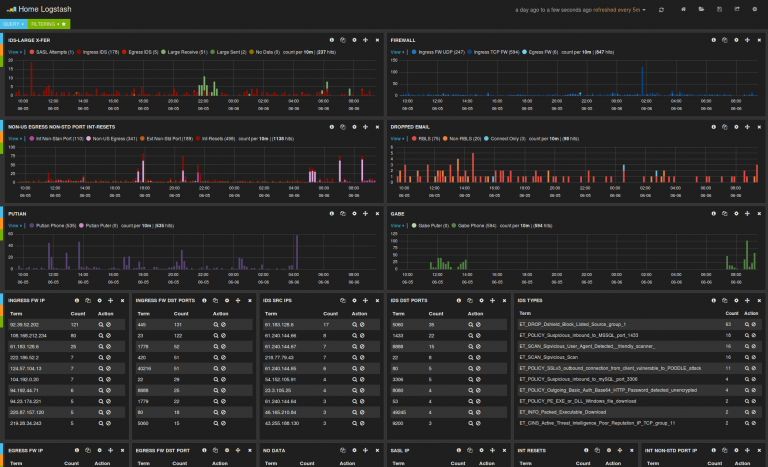768x467 pixels.
Task: Remove the DROPPED EMAIL panel with its X
Action: coord(759,127)
